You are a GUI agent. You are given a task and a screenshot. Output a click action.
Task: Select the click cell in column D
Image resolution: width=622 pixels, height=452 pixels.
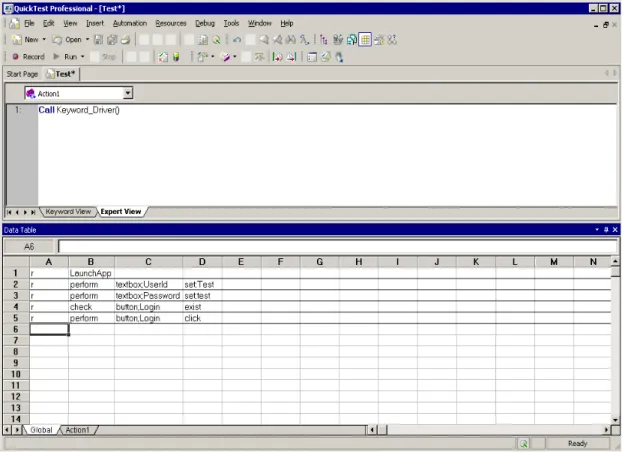(202, 318)
